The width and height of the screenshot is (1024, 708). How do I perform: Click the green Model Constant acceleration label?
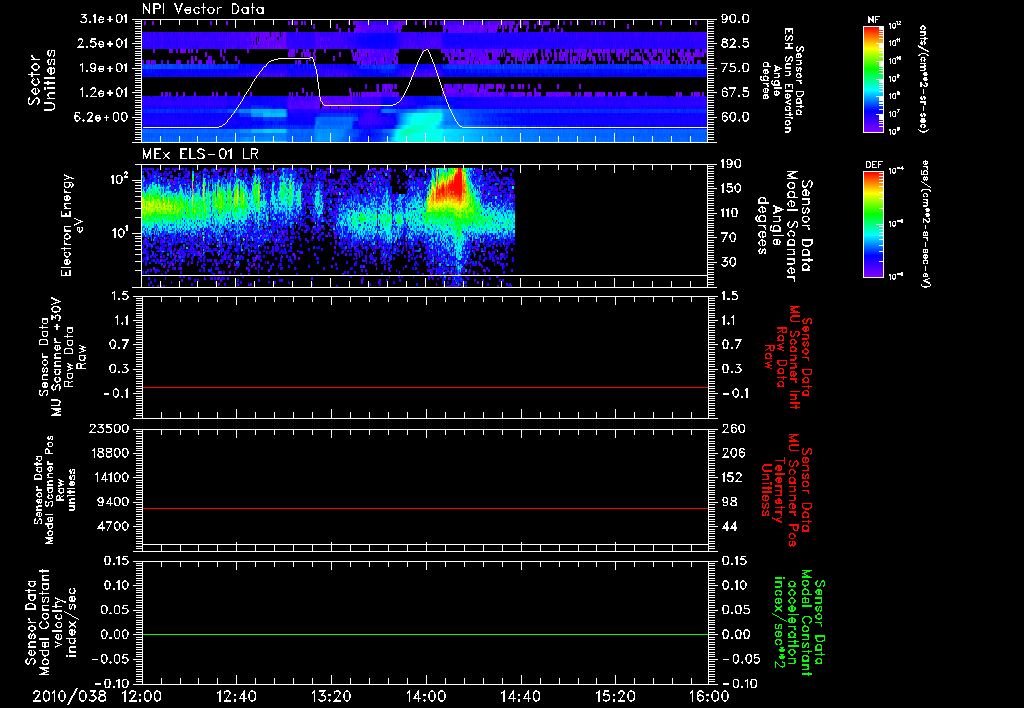point(798,622)
